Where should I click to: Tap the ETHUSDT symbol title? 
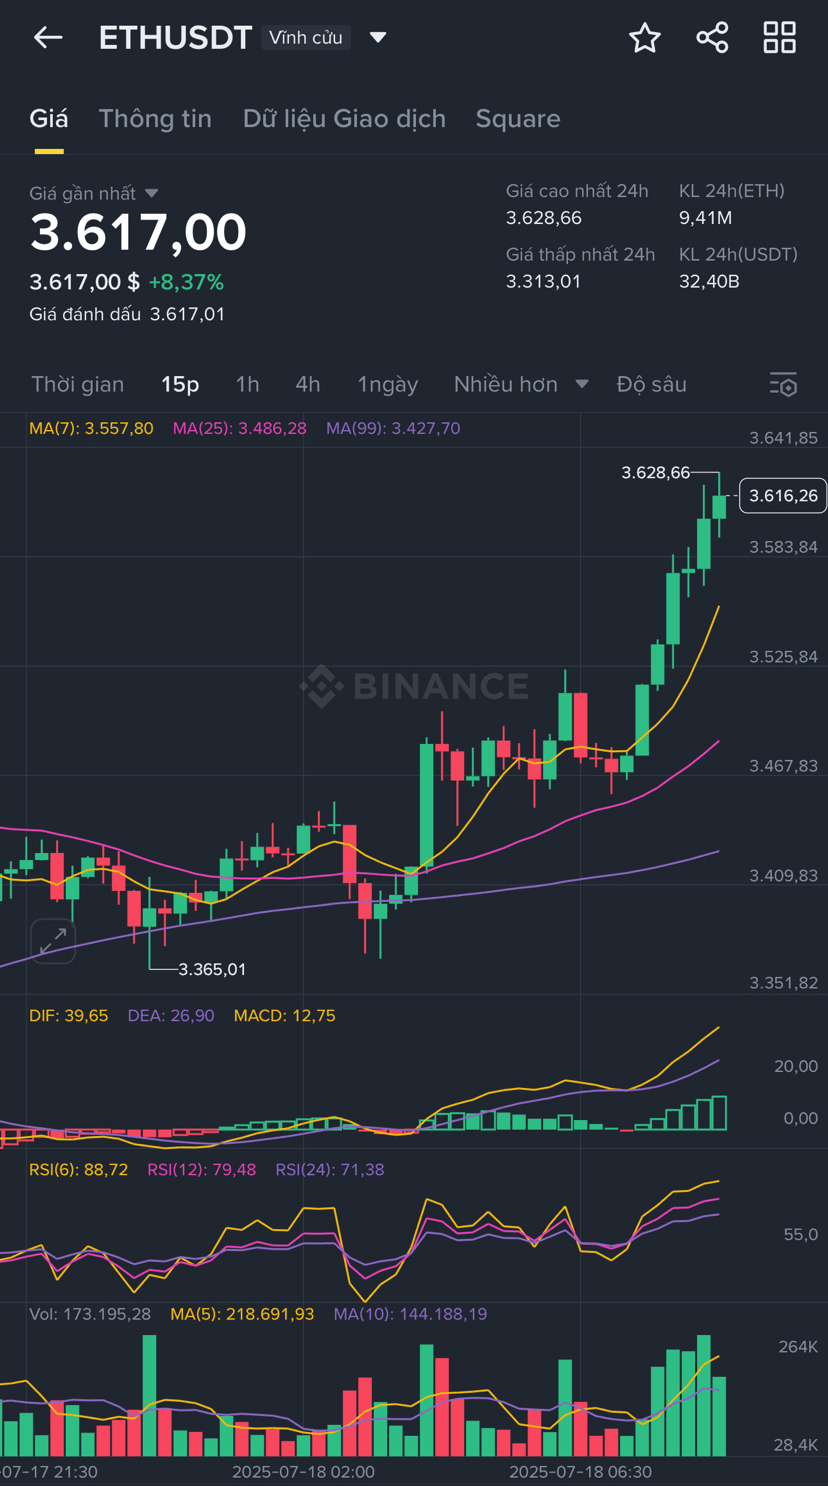(175, 37)
